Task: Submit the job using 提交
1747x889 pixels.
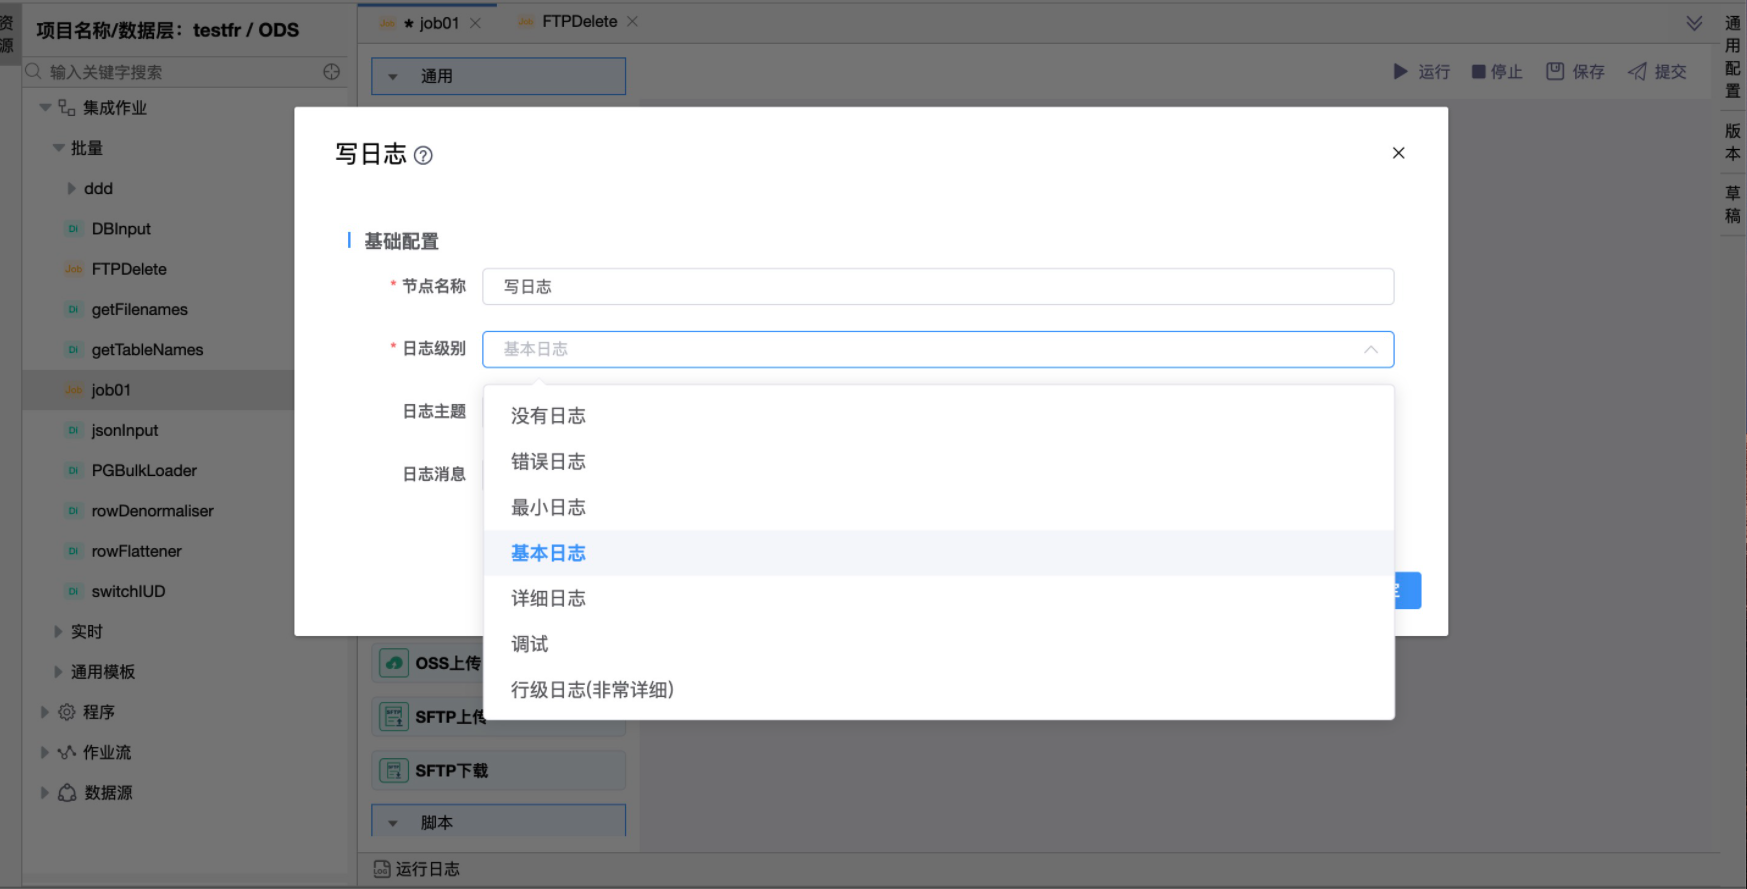Action: (1657, 72)
